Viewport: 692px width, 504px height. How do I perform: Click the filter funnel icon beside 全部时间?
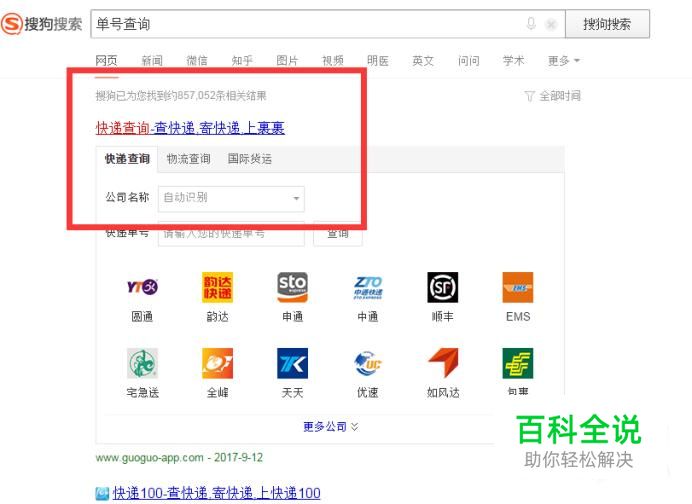coord(530,96)
